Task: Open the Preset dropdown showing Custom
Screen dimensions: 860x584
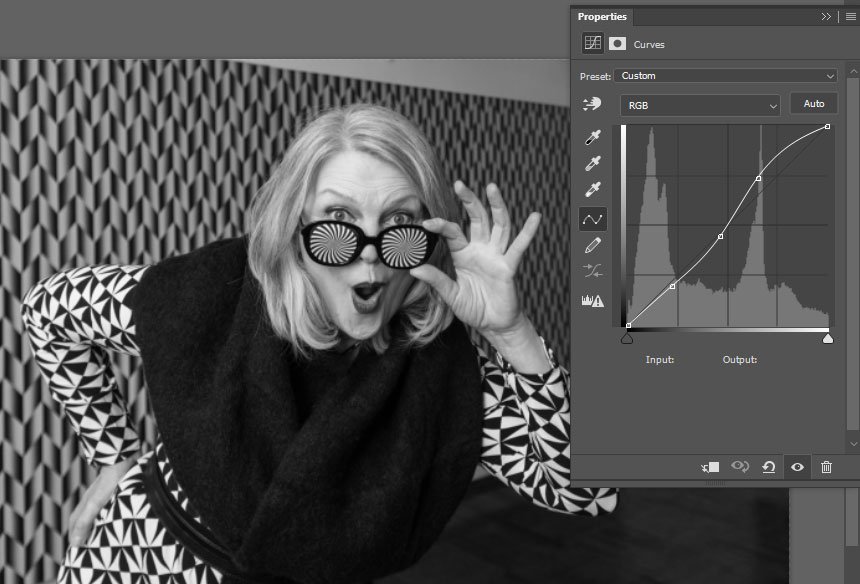Action: click(x=725, y=75)
